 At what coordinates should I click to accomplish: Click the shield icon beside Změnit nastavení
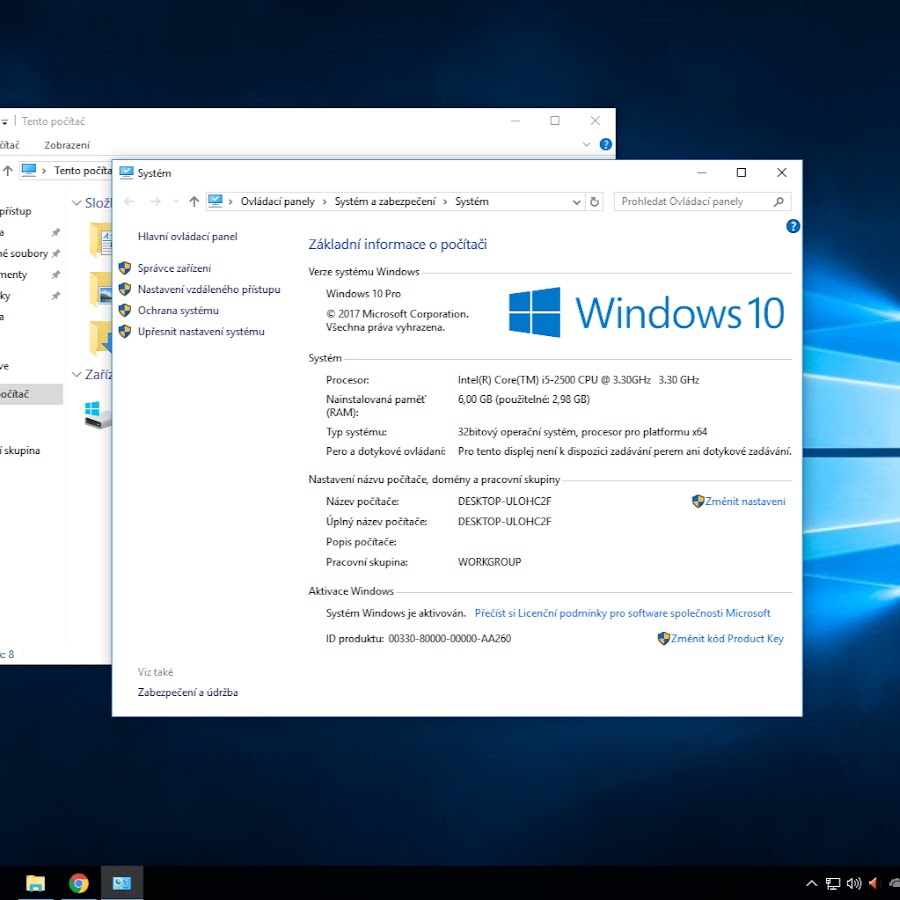pos(697,501)
